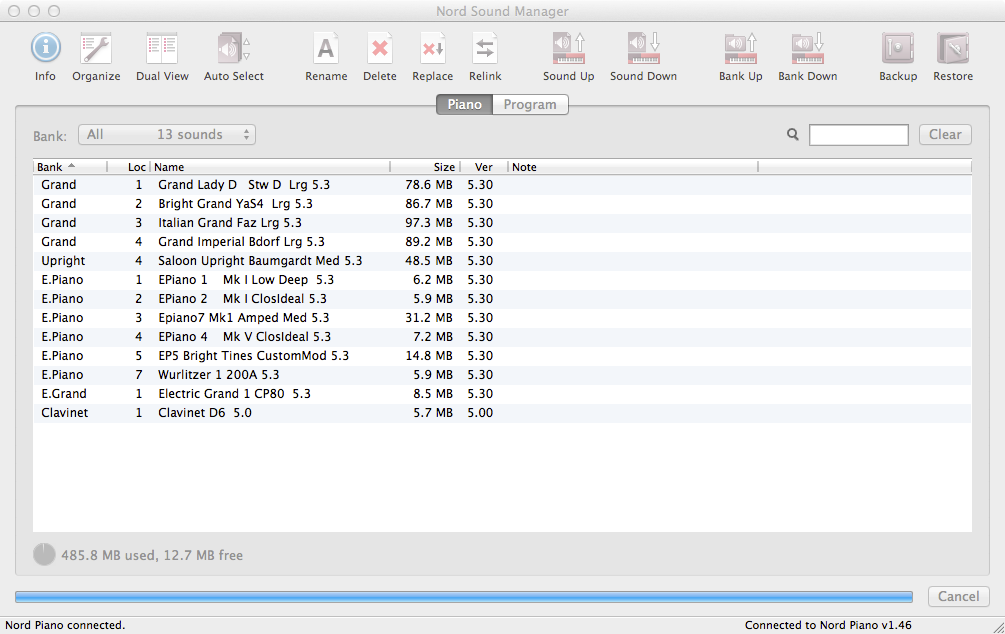Click the memory usage pie indicator
1005x634 pixels.
[44, 555]
